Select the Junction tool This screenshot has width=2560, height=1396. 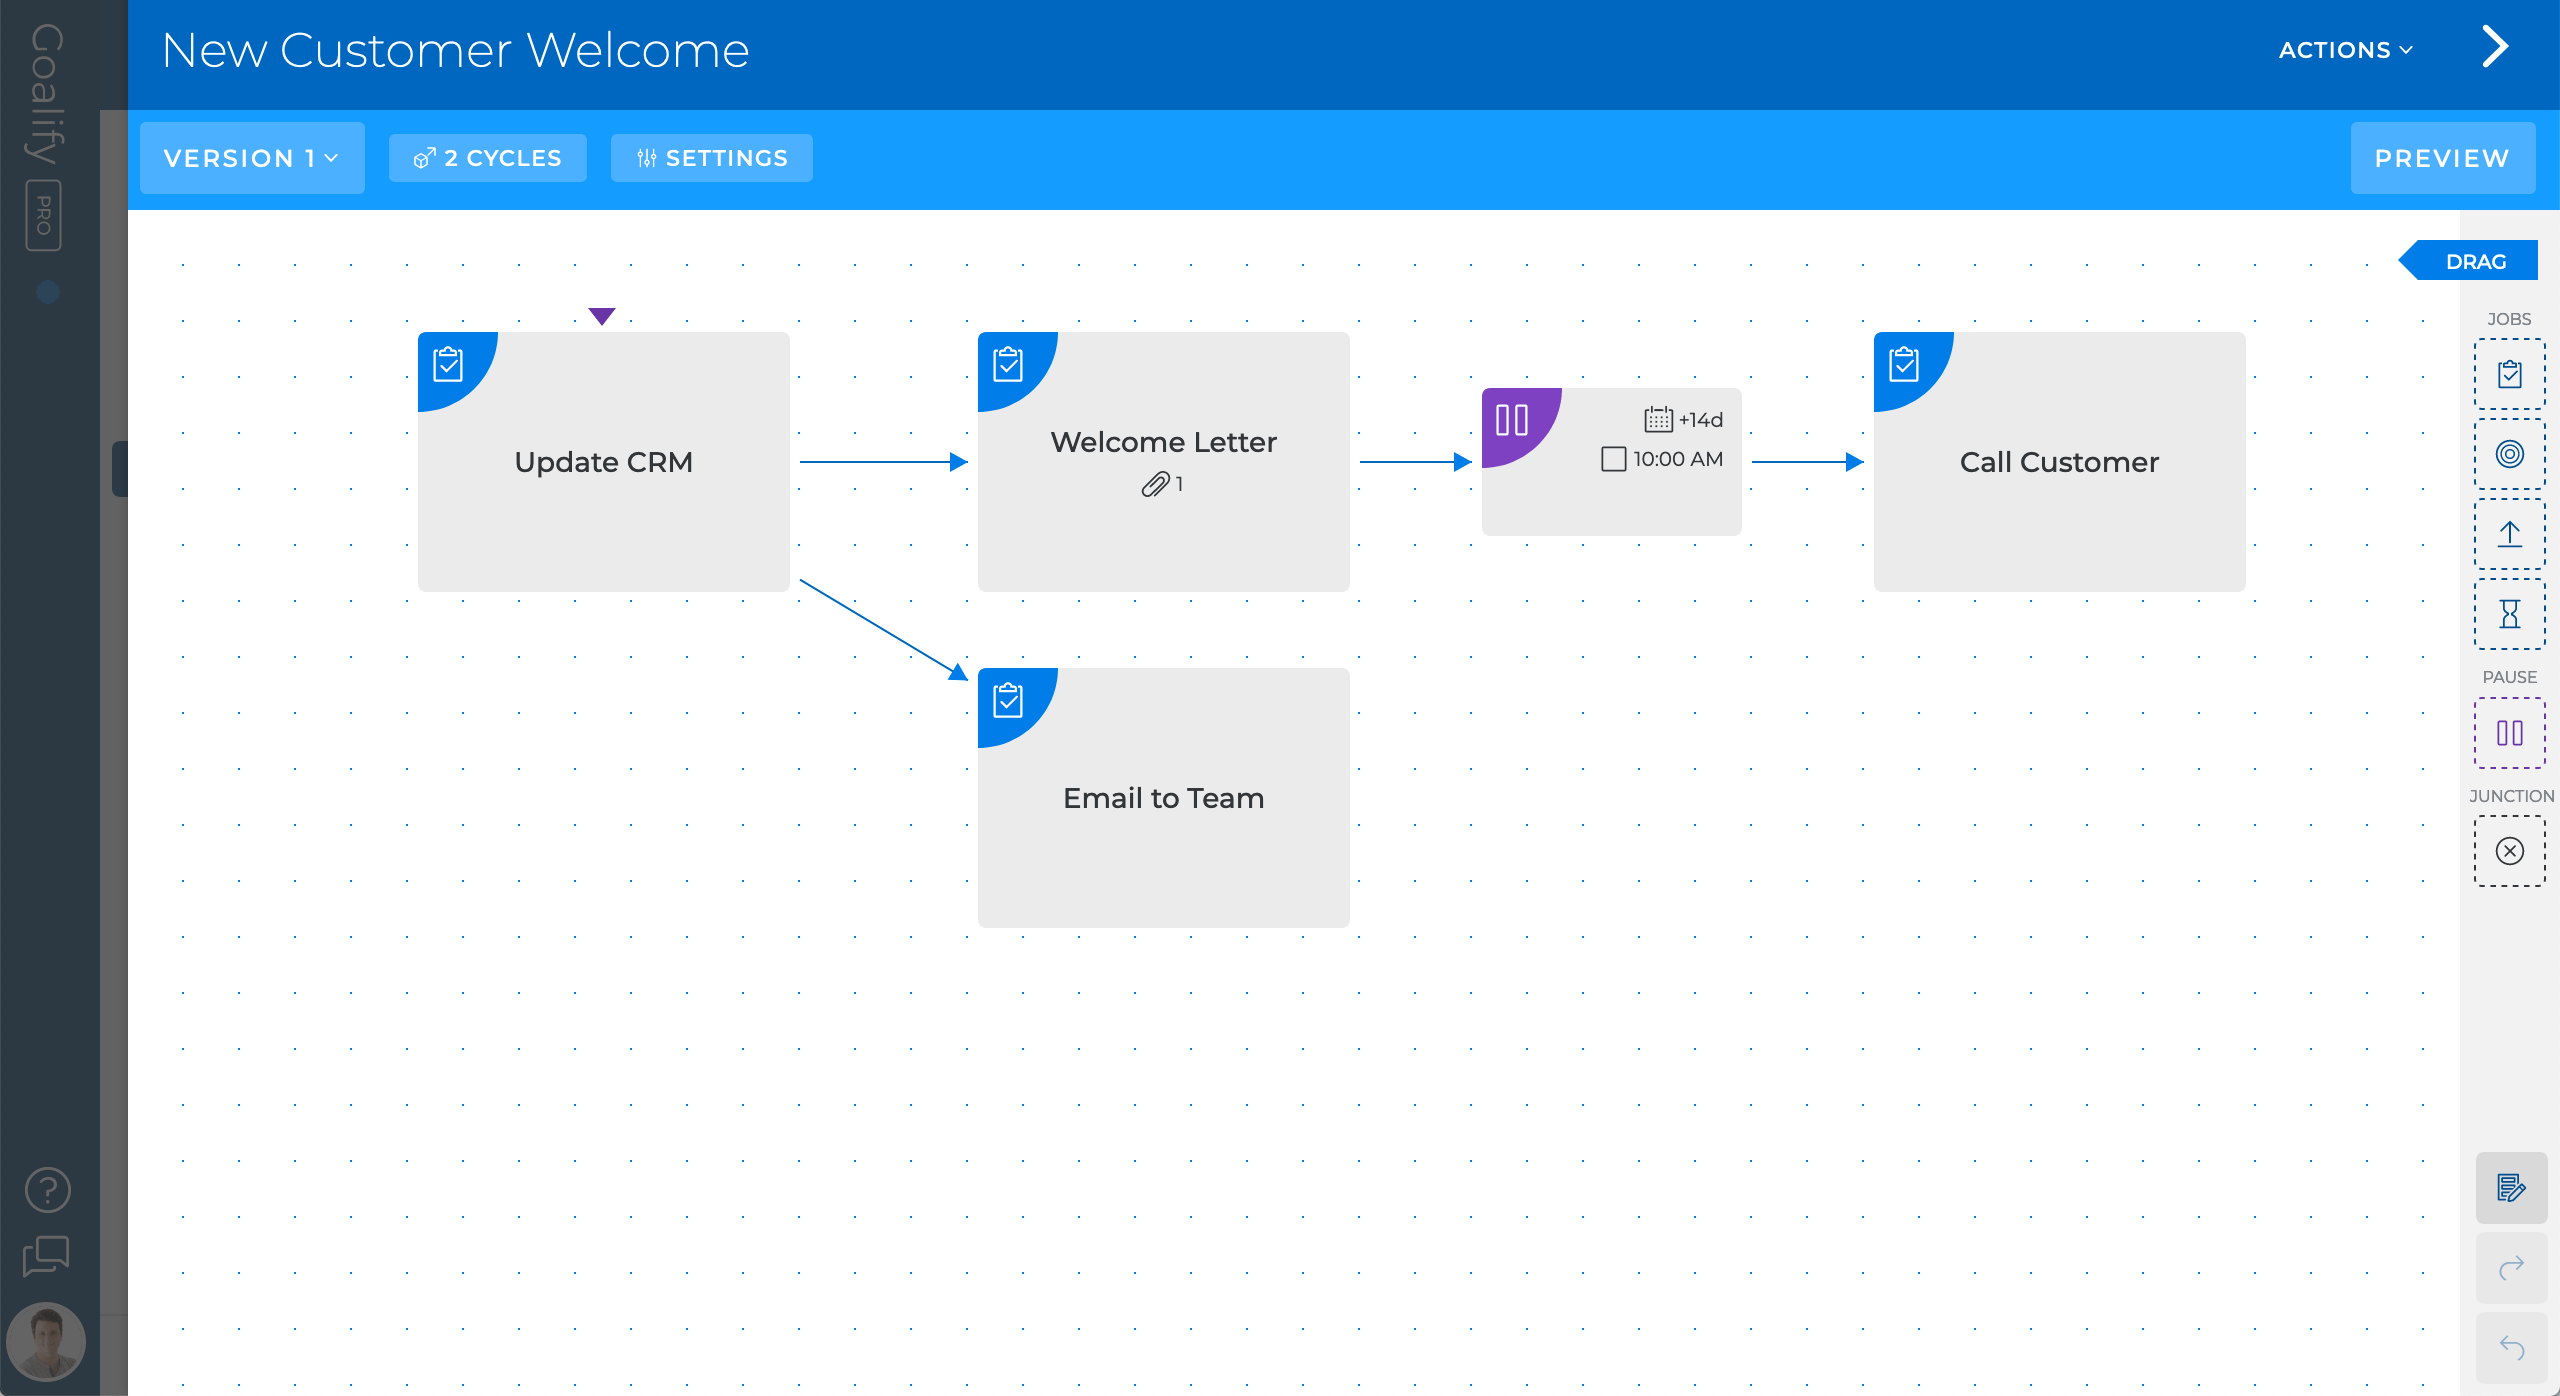[2510, 851]
